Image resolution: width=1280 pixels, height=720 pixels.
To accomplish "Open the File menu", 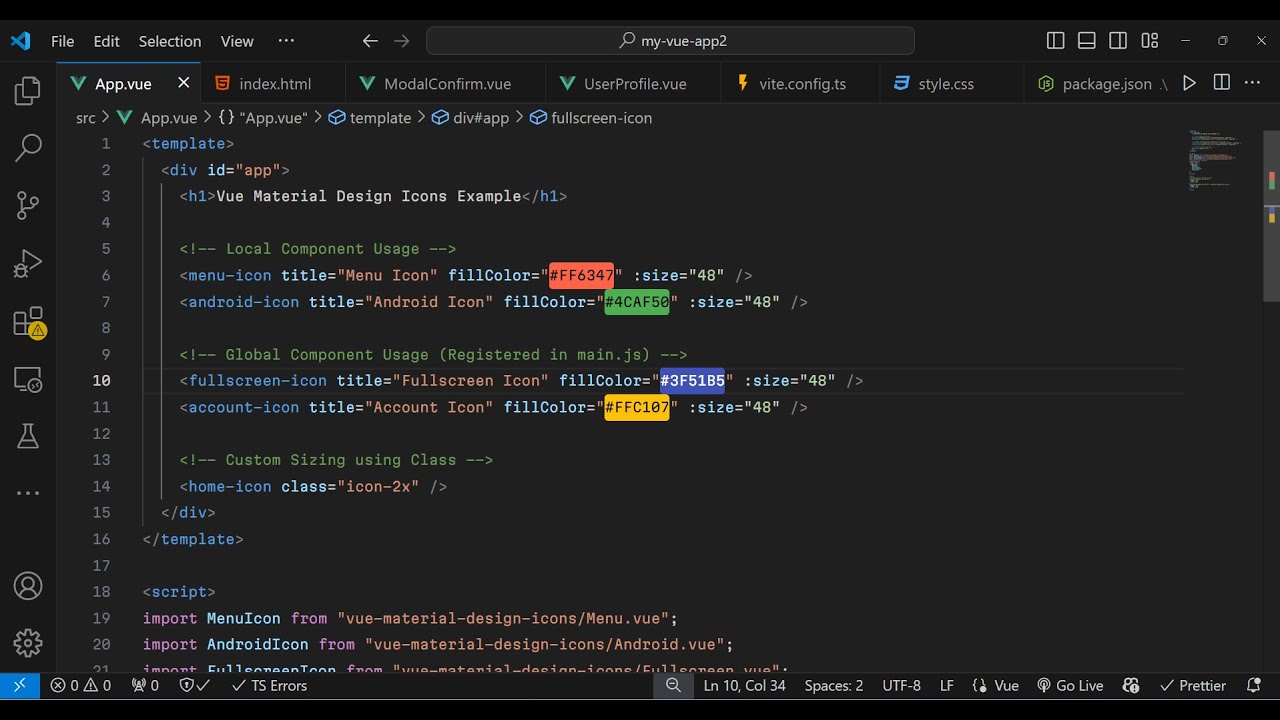I will click(x=62, y=41).
